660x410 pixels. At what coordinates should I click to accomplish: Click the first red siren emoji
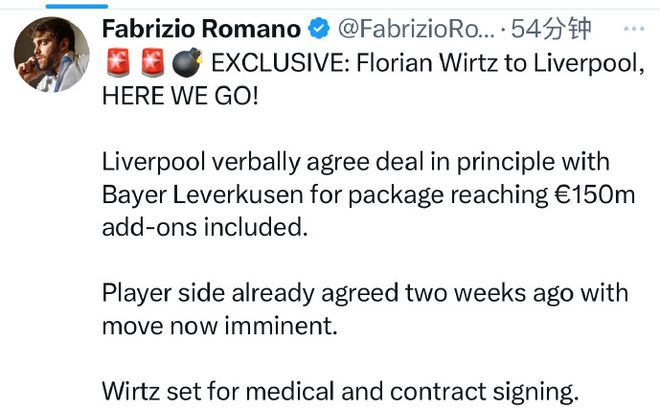[x=118, y=67]
